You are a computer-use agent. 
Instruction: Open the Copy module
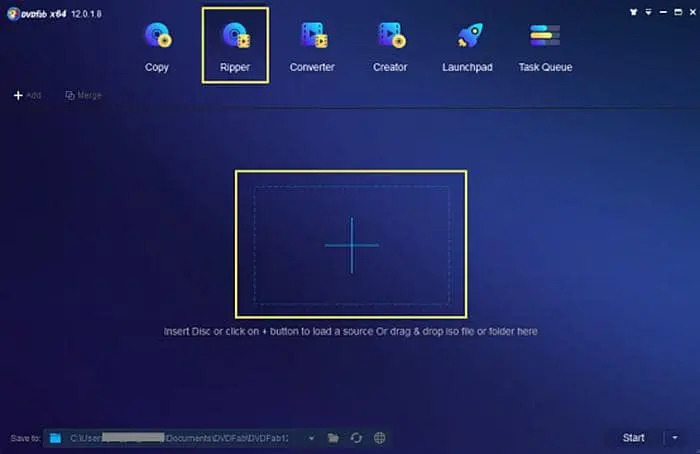[x=157, y=46]
